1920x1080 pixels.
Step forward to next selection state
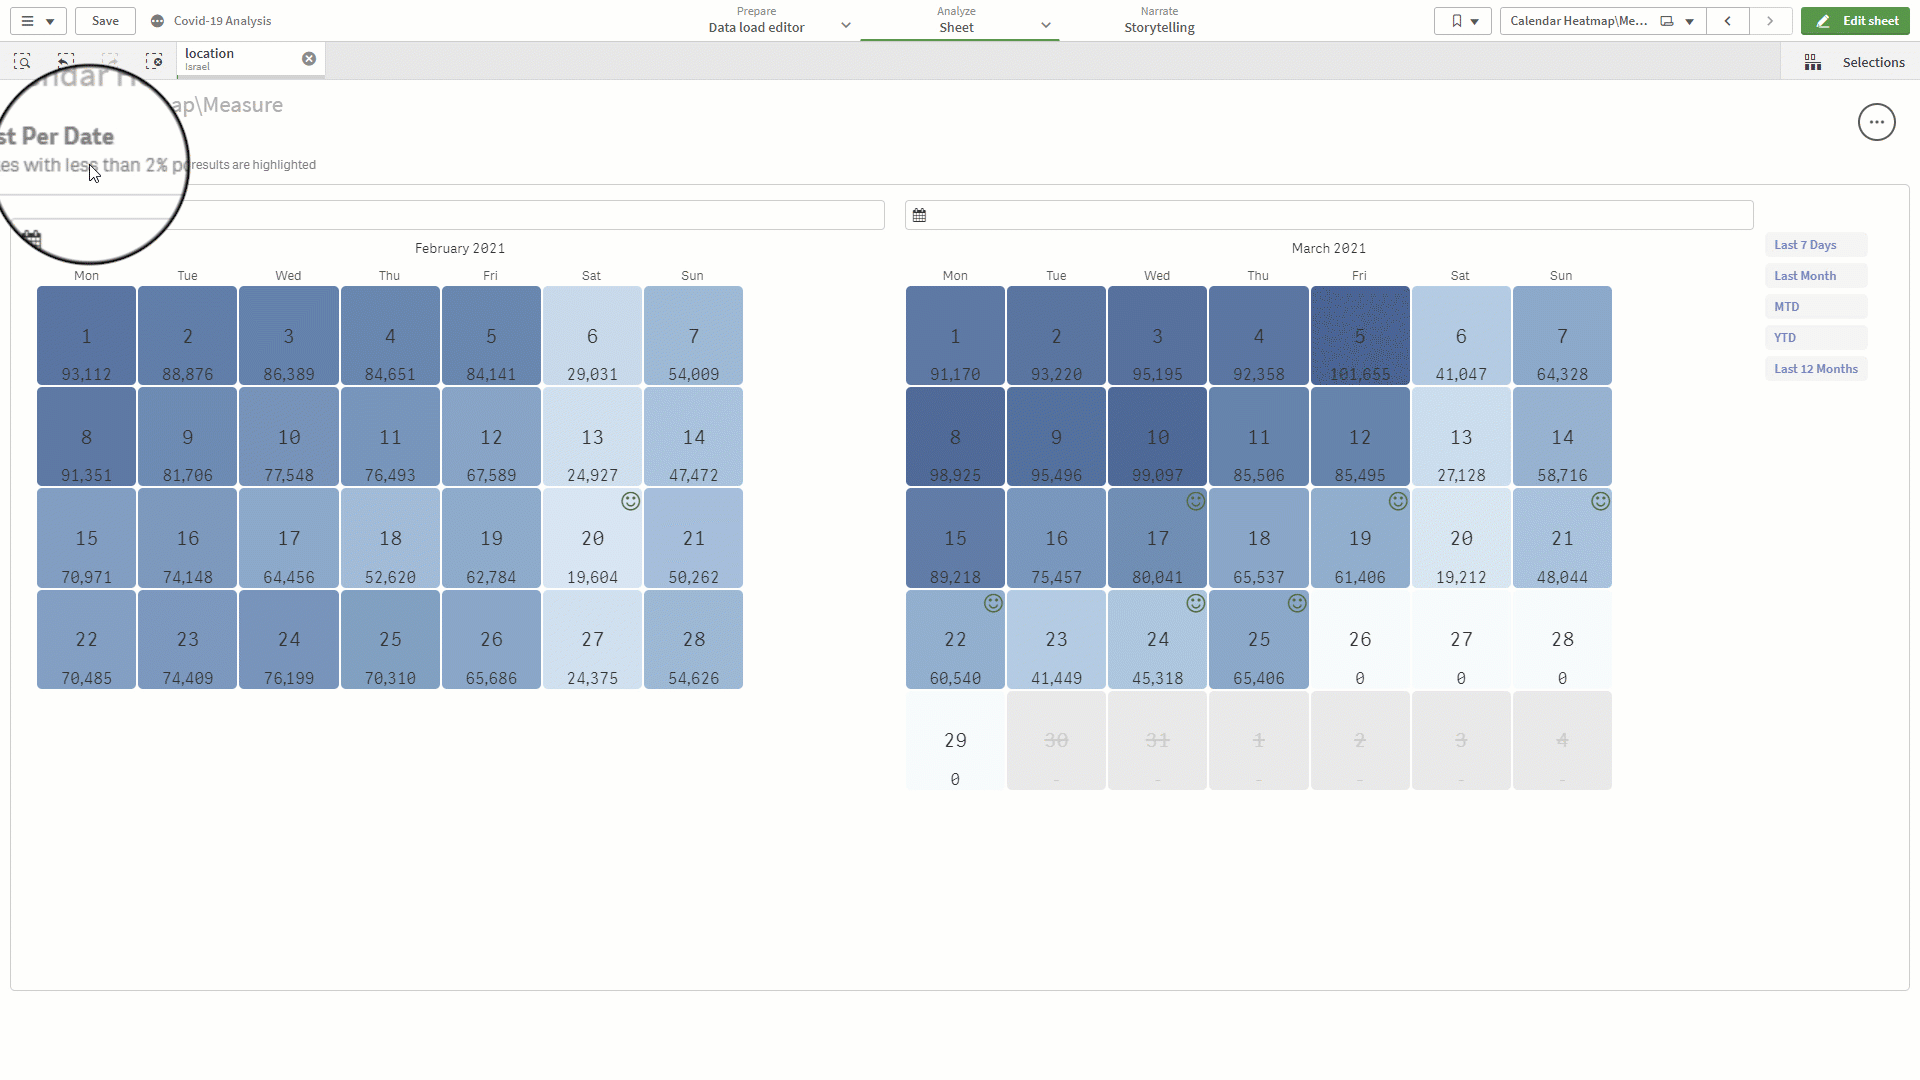(x=110, y=61)
